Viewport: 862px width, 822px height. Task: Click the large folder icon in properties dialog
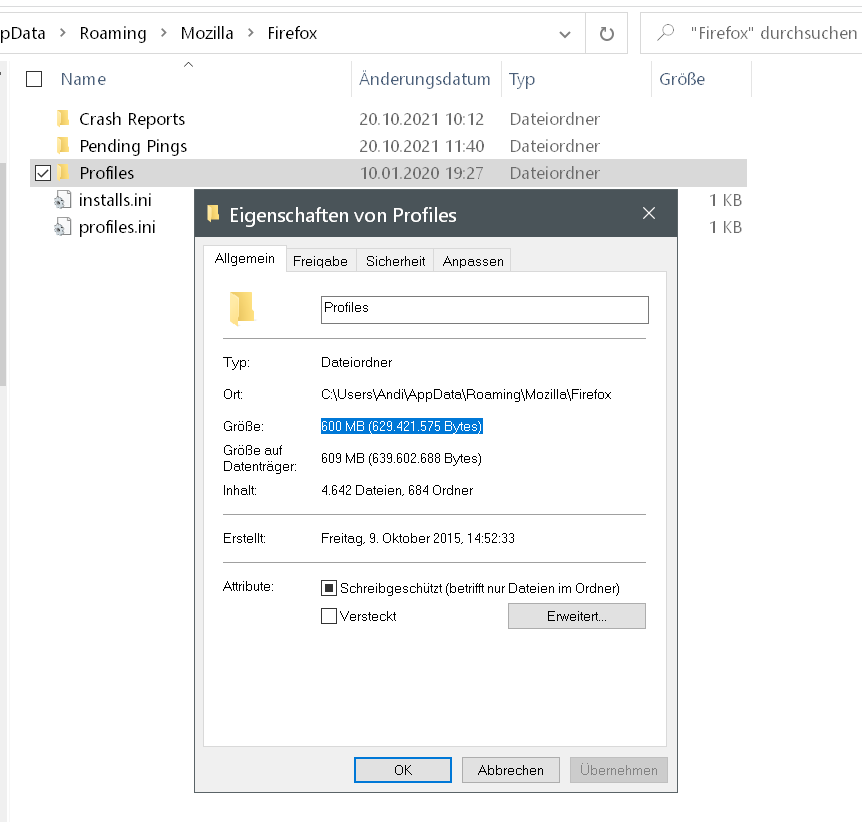point(242,309)
